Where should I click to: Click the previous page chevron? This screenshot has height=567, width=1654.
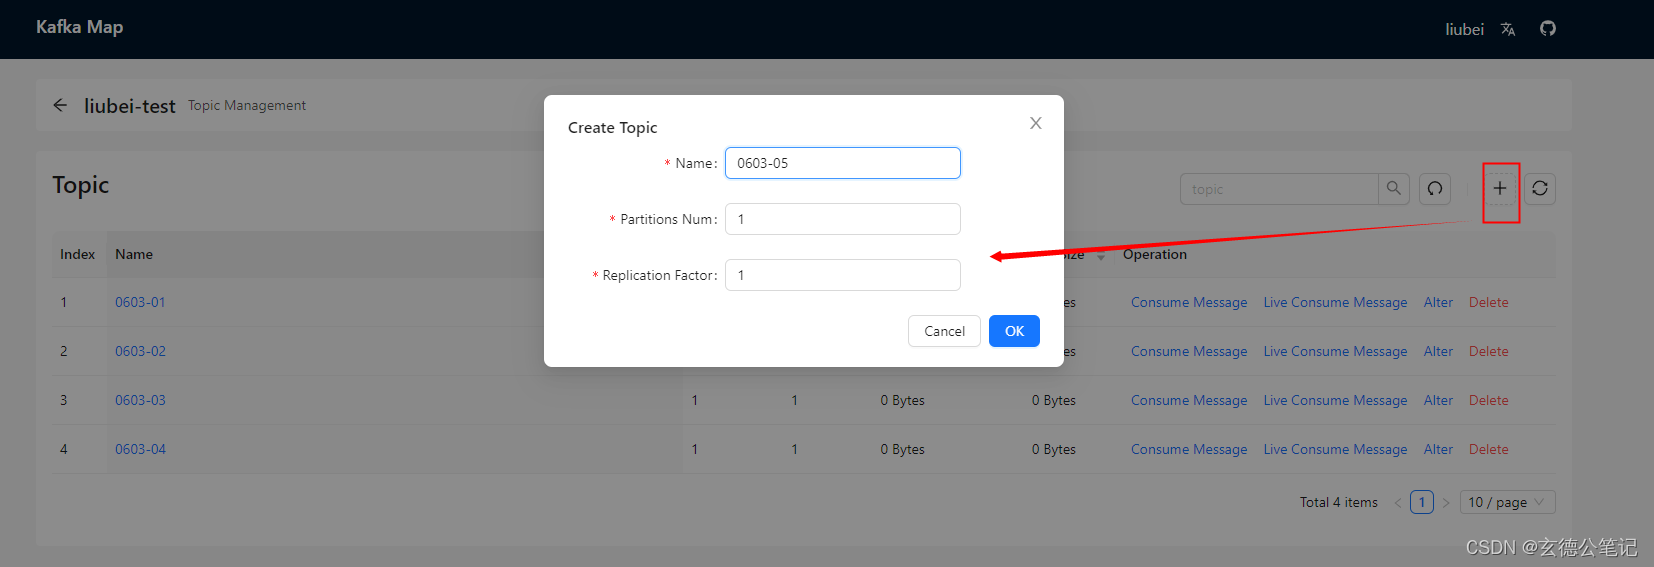click(x=1397, y=502)
